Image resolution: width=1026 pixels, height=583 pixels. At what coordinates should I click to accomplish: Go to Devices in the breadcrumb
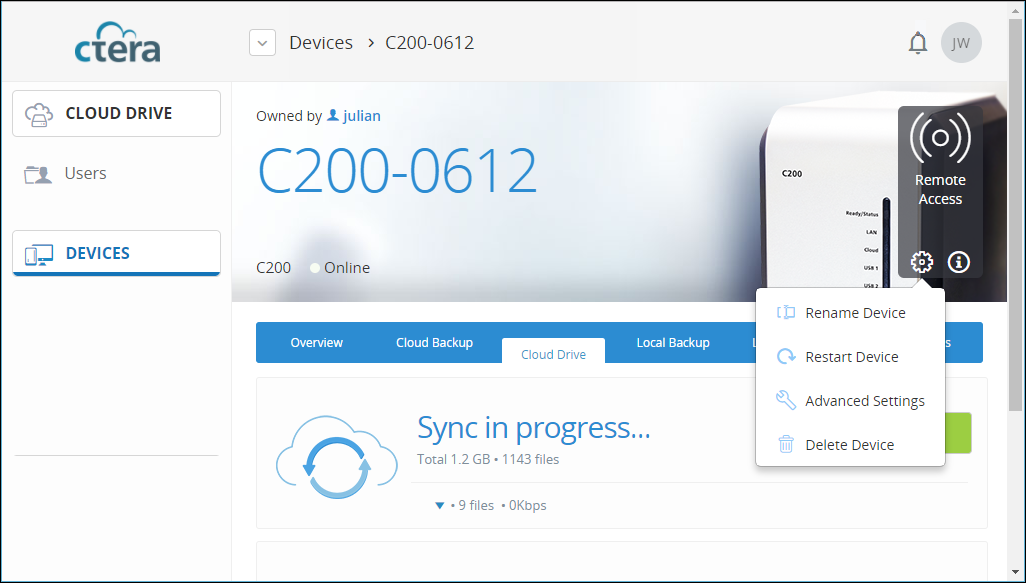[x=321, y=43]
